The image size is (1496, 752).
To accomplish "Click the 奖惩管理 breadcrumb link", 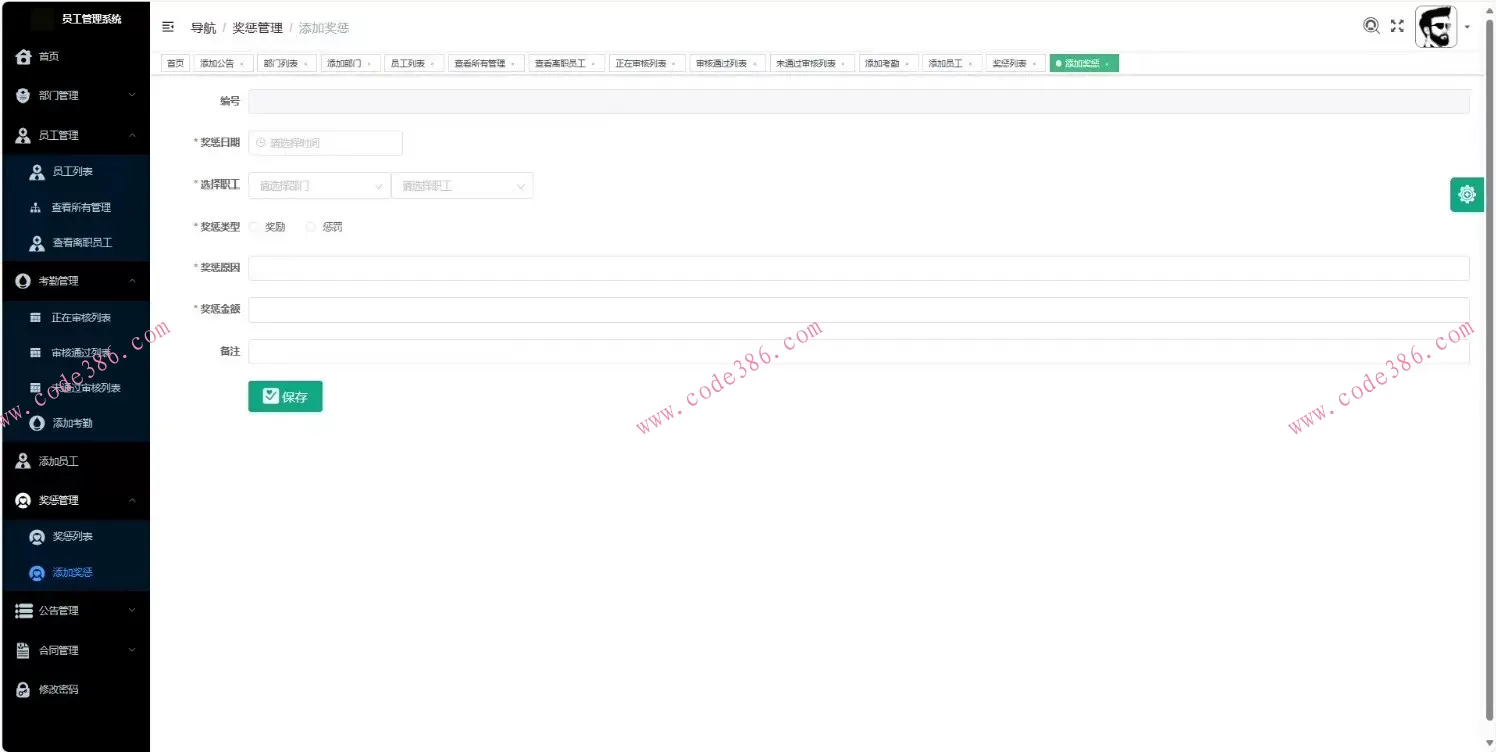I will [x=258, y=28].
